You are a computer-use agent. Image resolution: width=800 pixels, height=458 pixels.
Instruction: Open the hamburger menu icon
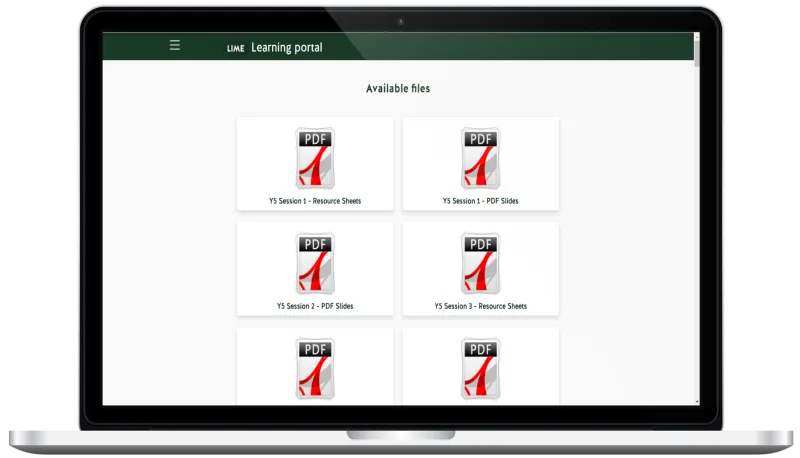point(174,45)
